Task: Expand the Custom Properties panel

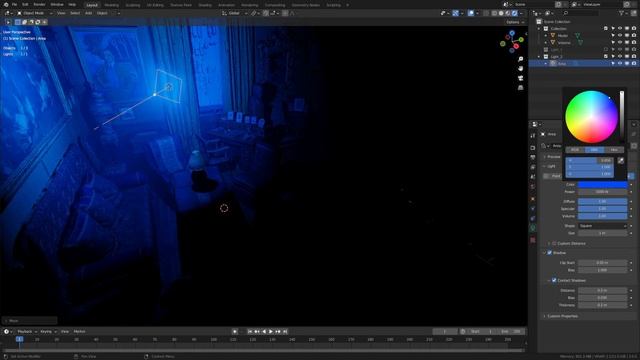Action: click(x=544, y=316)
